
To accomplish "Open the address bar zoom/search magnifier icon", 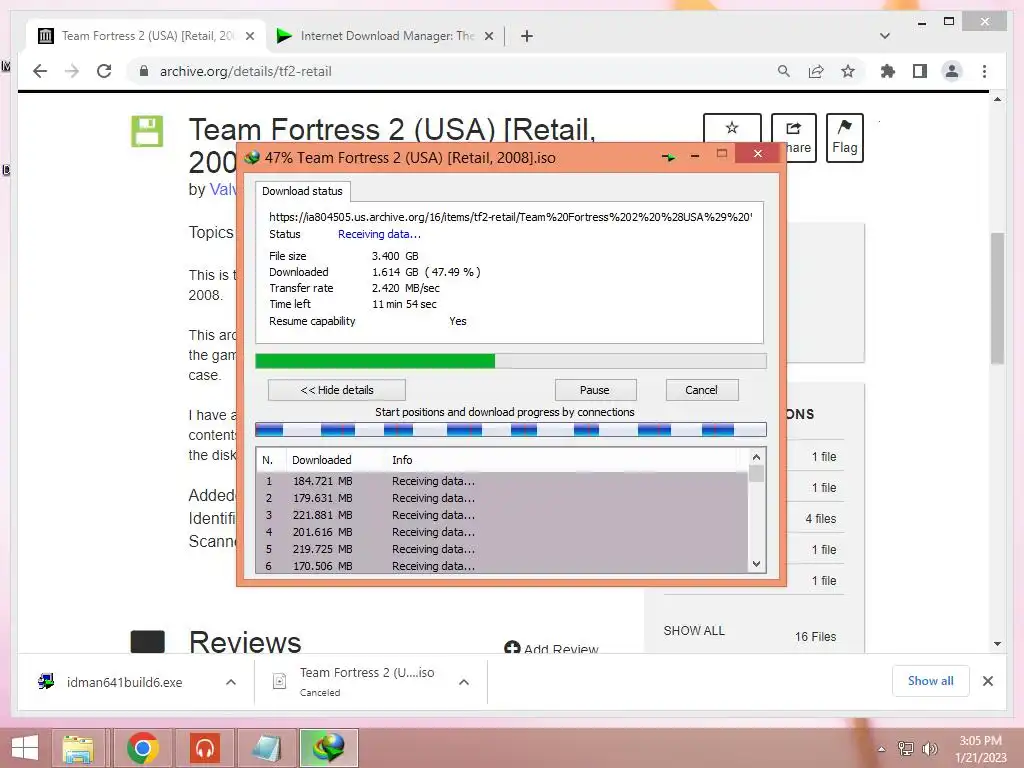I will (x=784, y=71).
